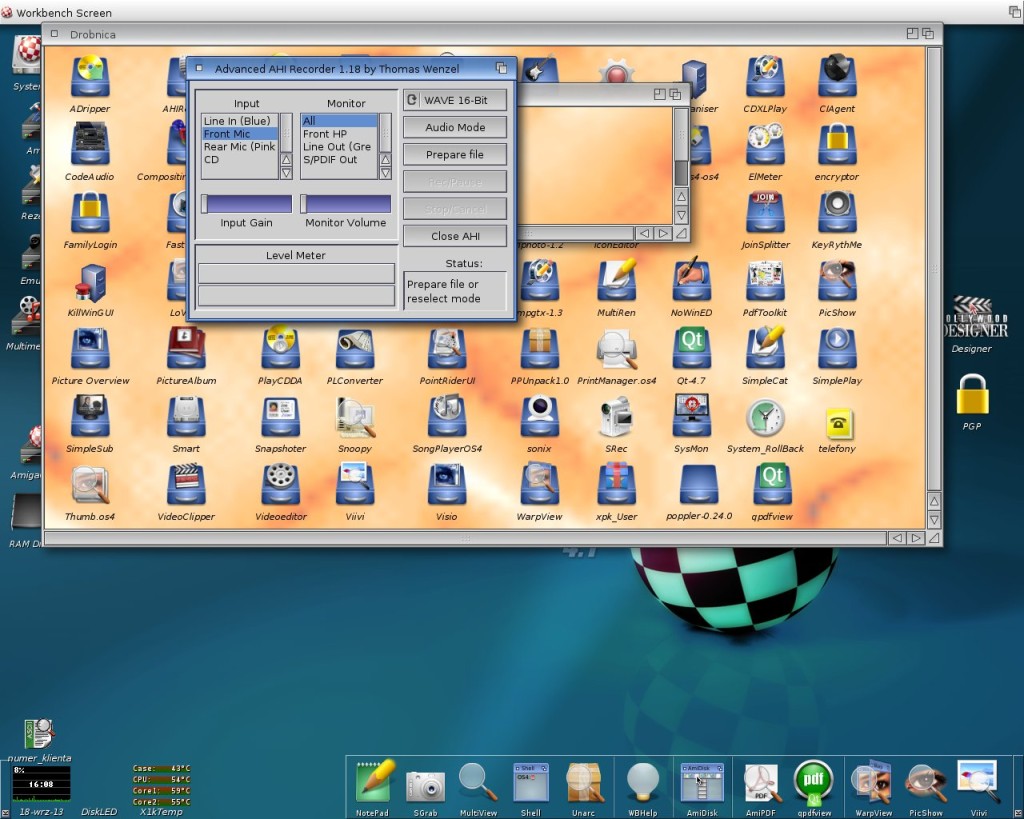Open the ClAgent icon

(x=837, y=77)
